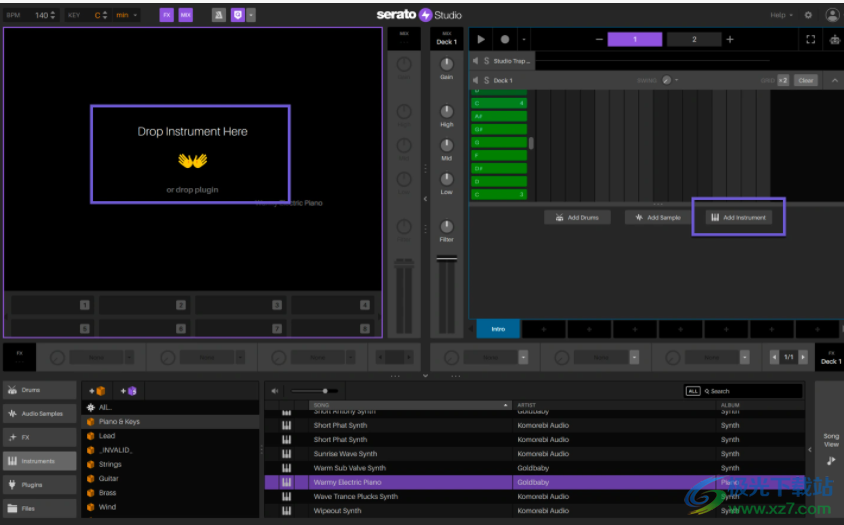The image size is (844, 525).
Task: Collapse the Song View panel chevron
Action: [x=810, y=449]
